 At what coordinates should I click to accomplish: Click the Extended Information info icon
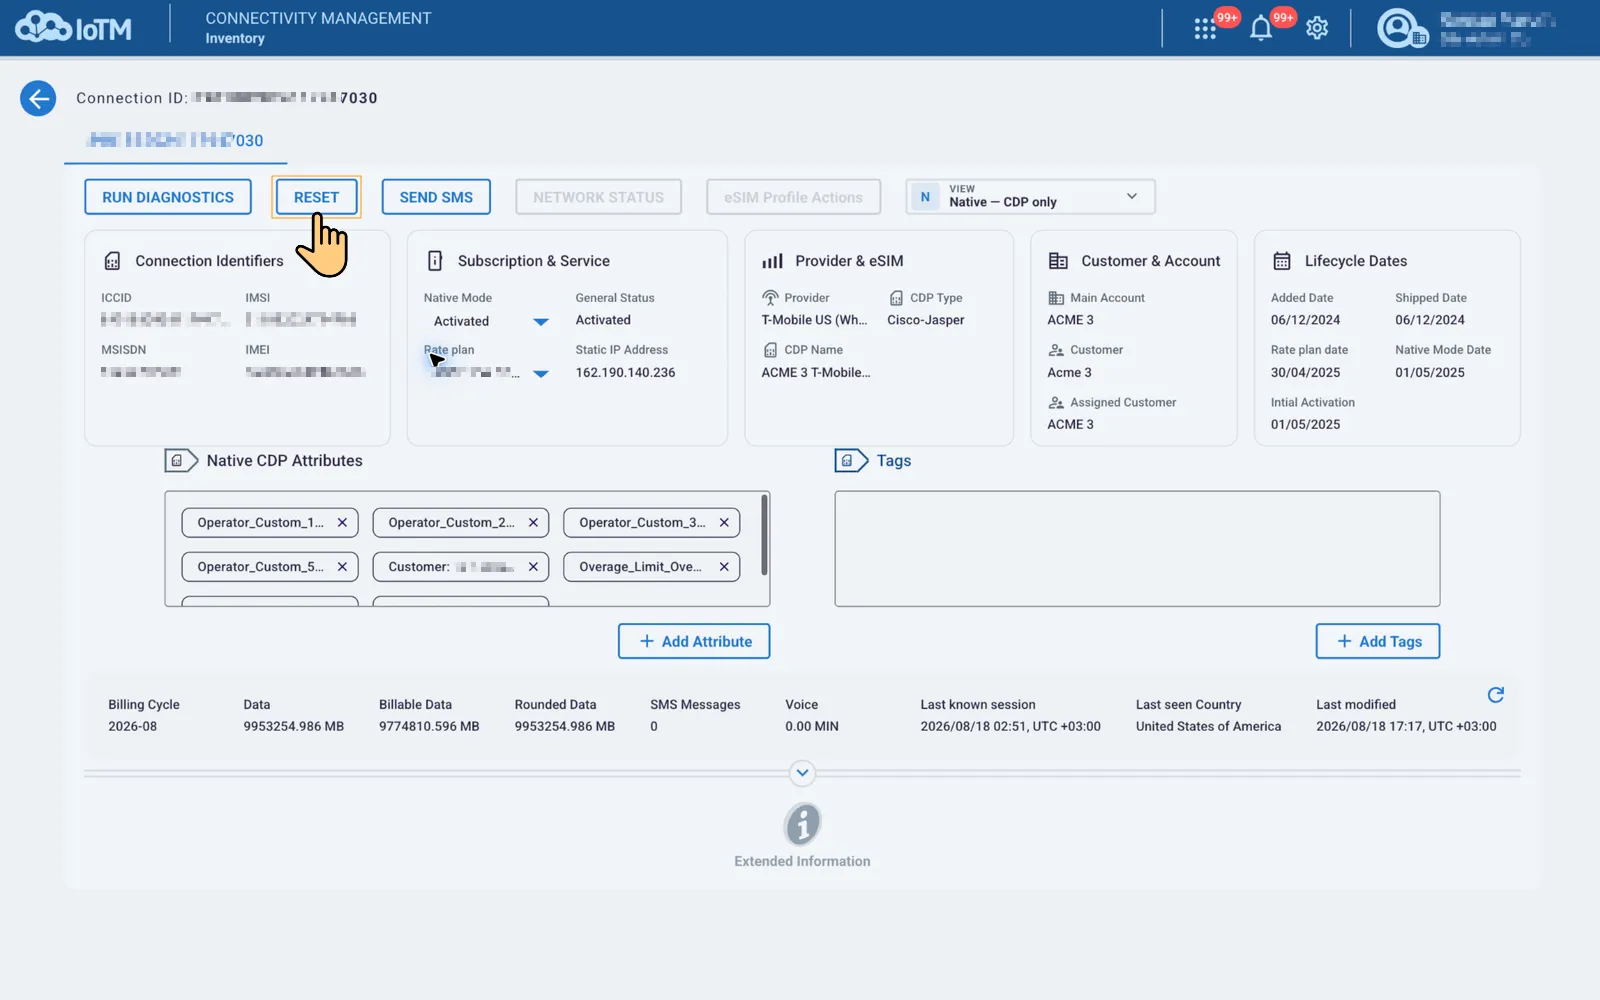802,825
